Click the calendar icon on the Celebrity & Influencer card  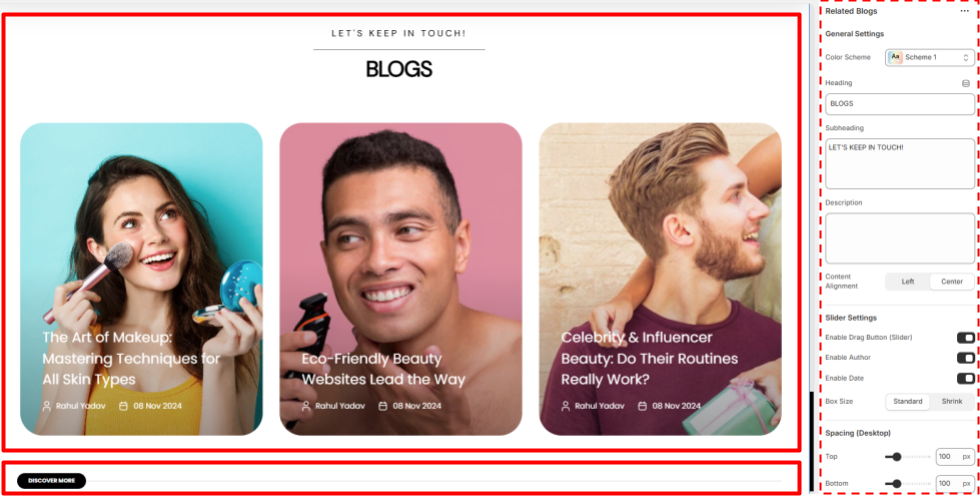pyautogui.click(x=642, y=406)
